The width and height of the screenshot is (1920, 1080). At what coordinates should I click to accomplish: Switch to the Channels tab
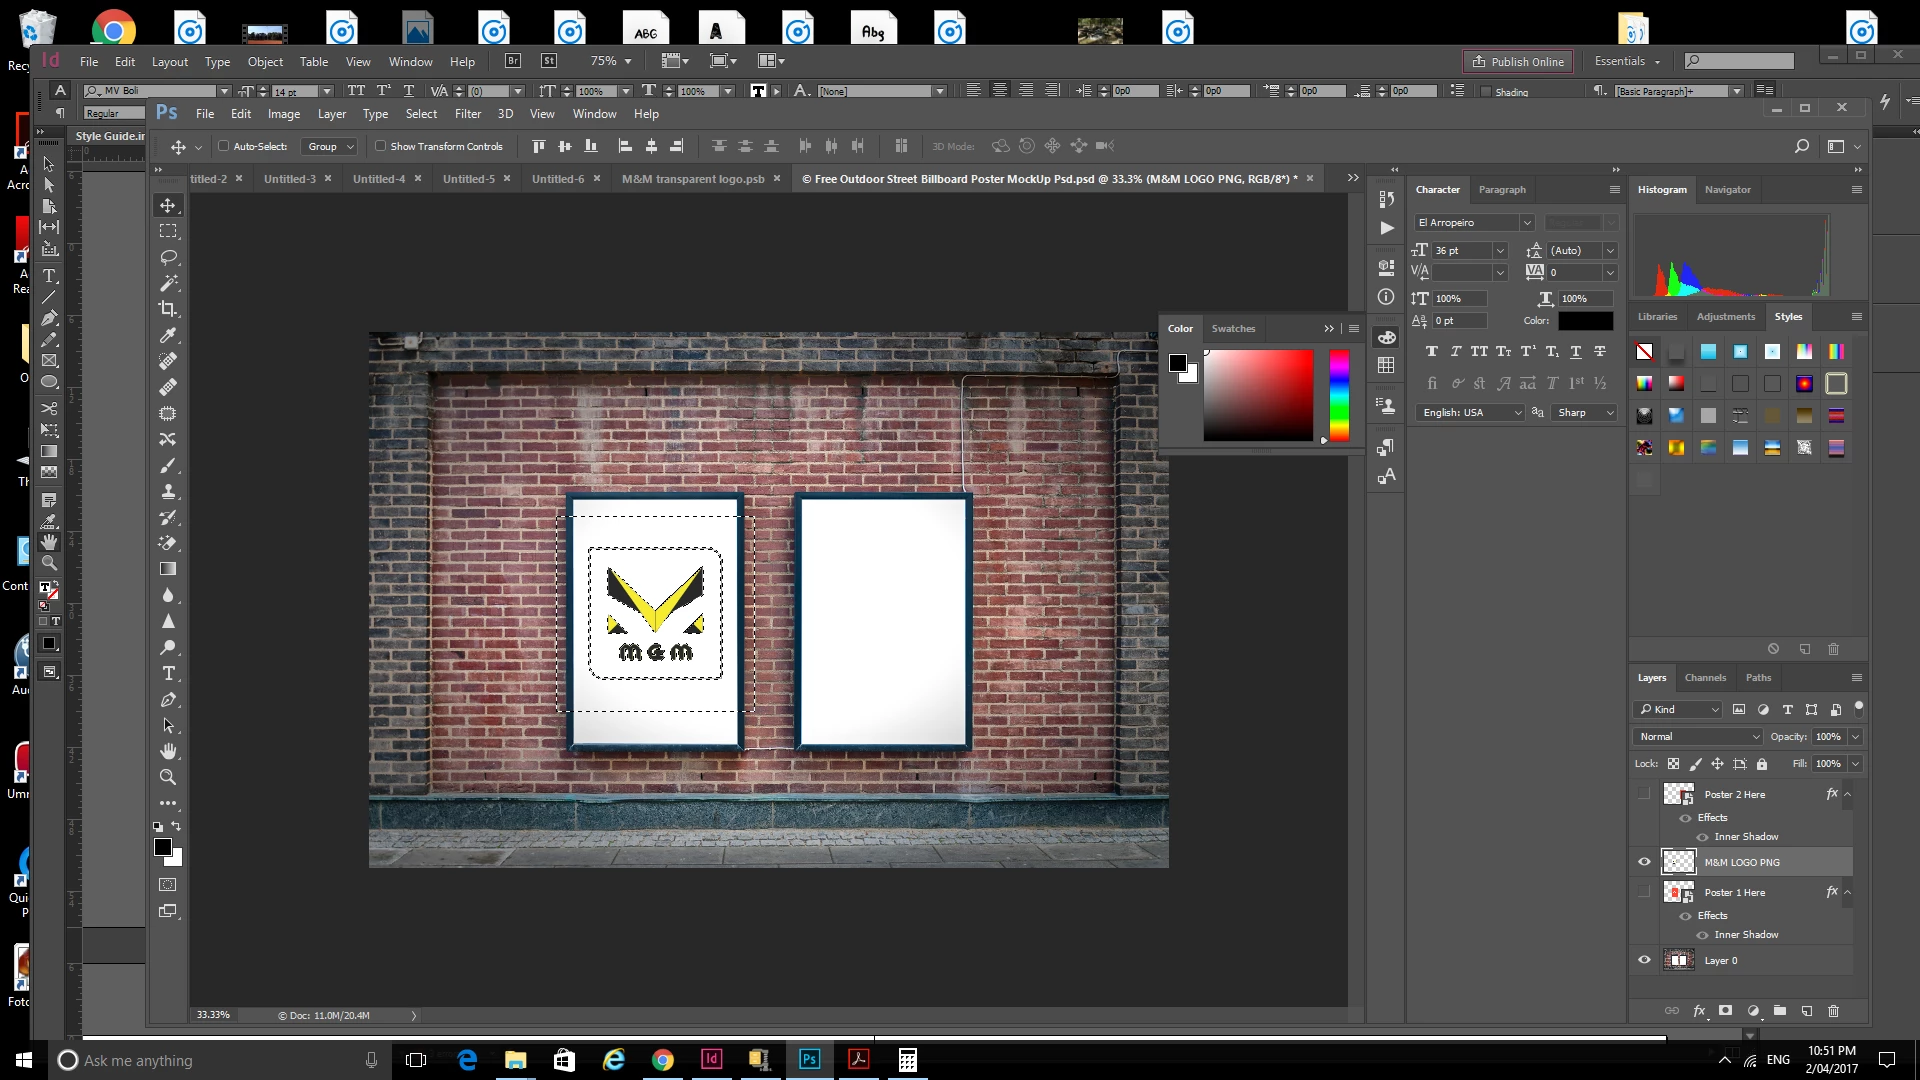coord(1705,678)
